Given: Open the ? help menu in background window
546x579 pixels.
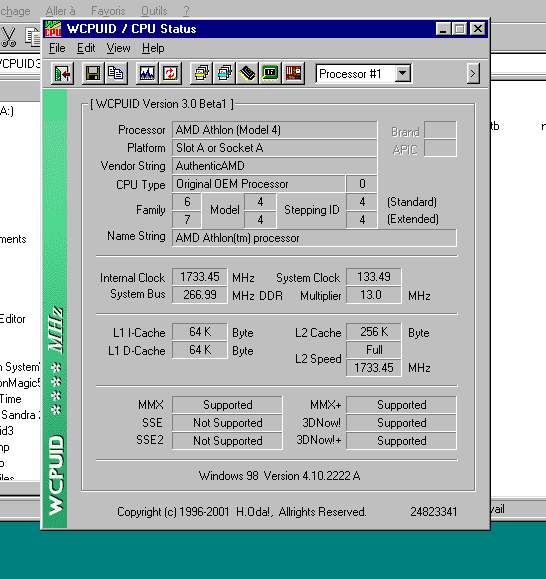Looking at the screenshot, I should click(x=186, y=11).
